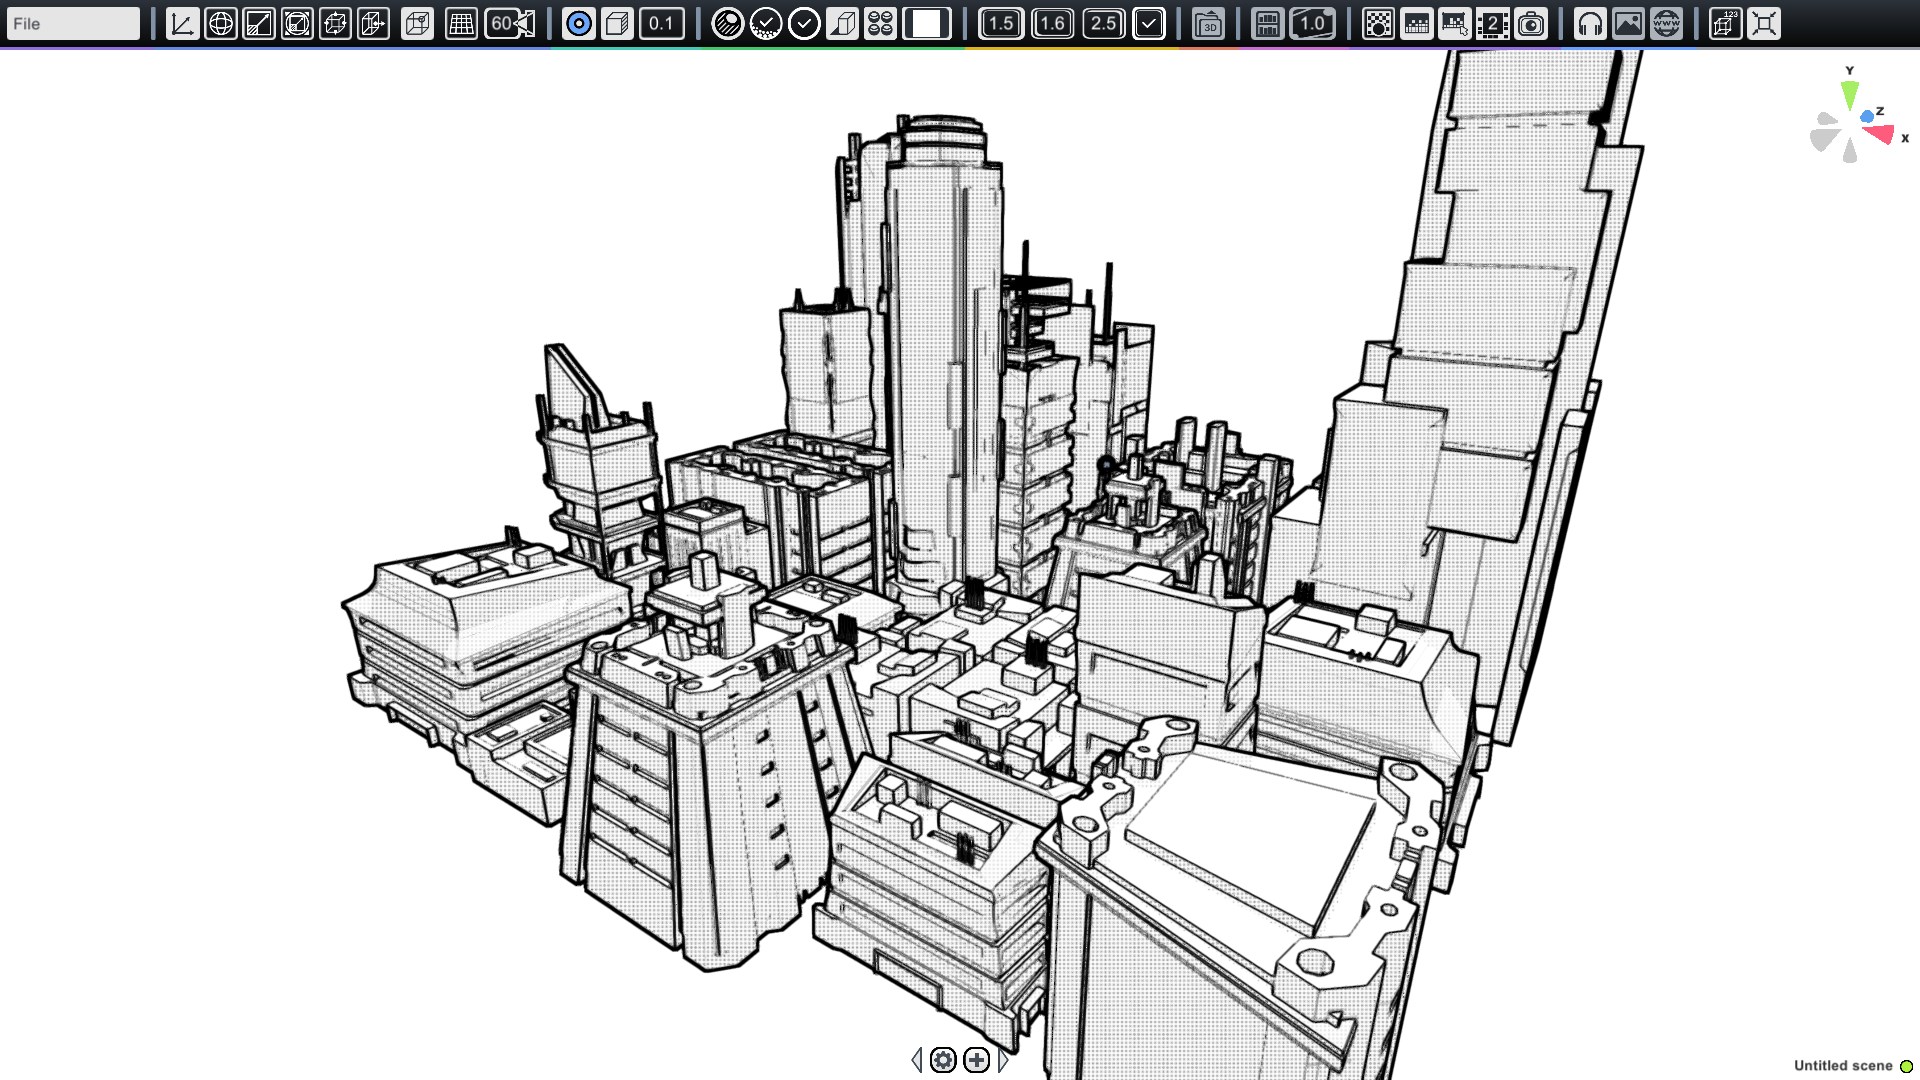Open the white color swatch
The width and height of the screenshot is (1920, 1080).
(x=927, y=23)
